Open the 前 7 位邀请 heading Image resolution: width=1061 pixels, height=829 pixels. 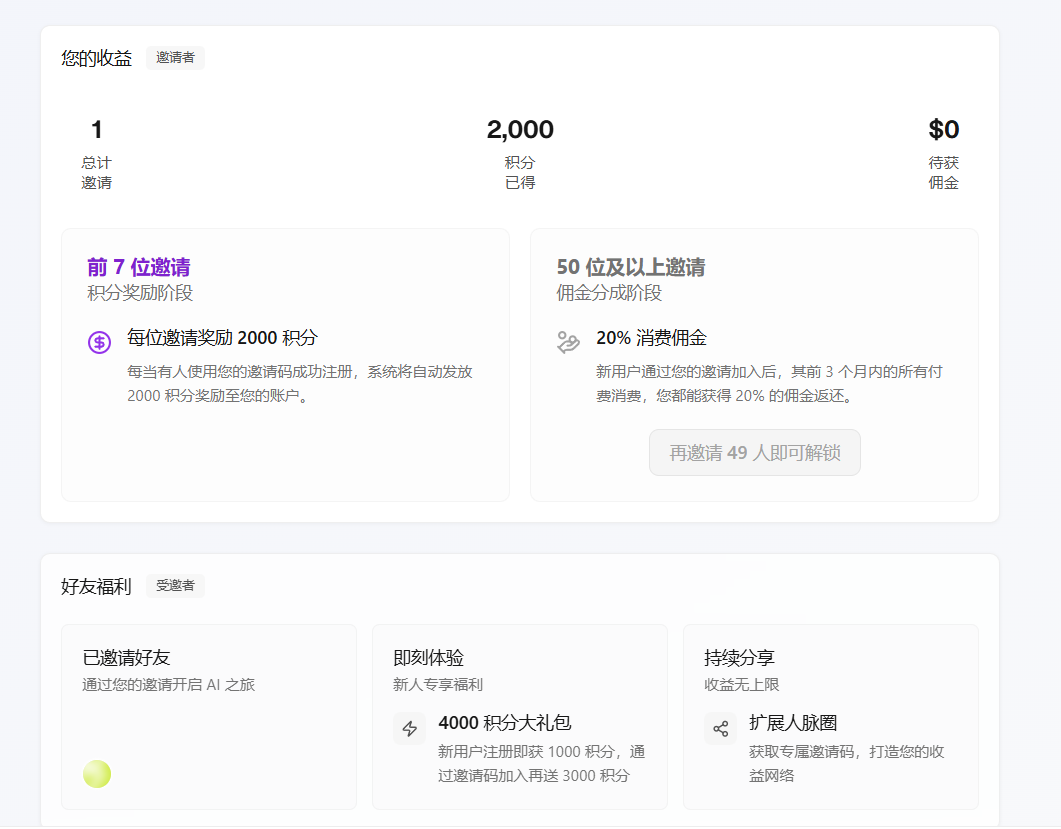(138, 268)
